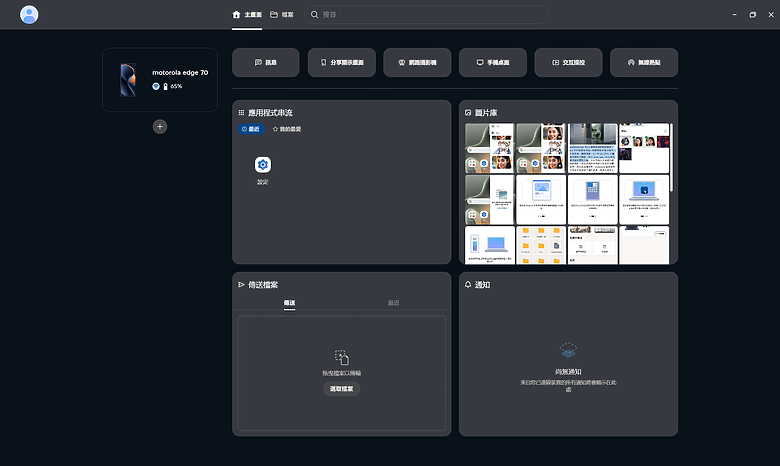Open the 訊息 messages feature
The image size is (780, 466).
(266, 62)
